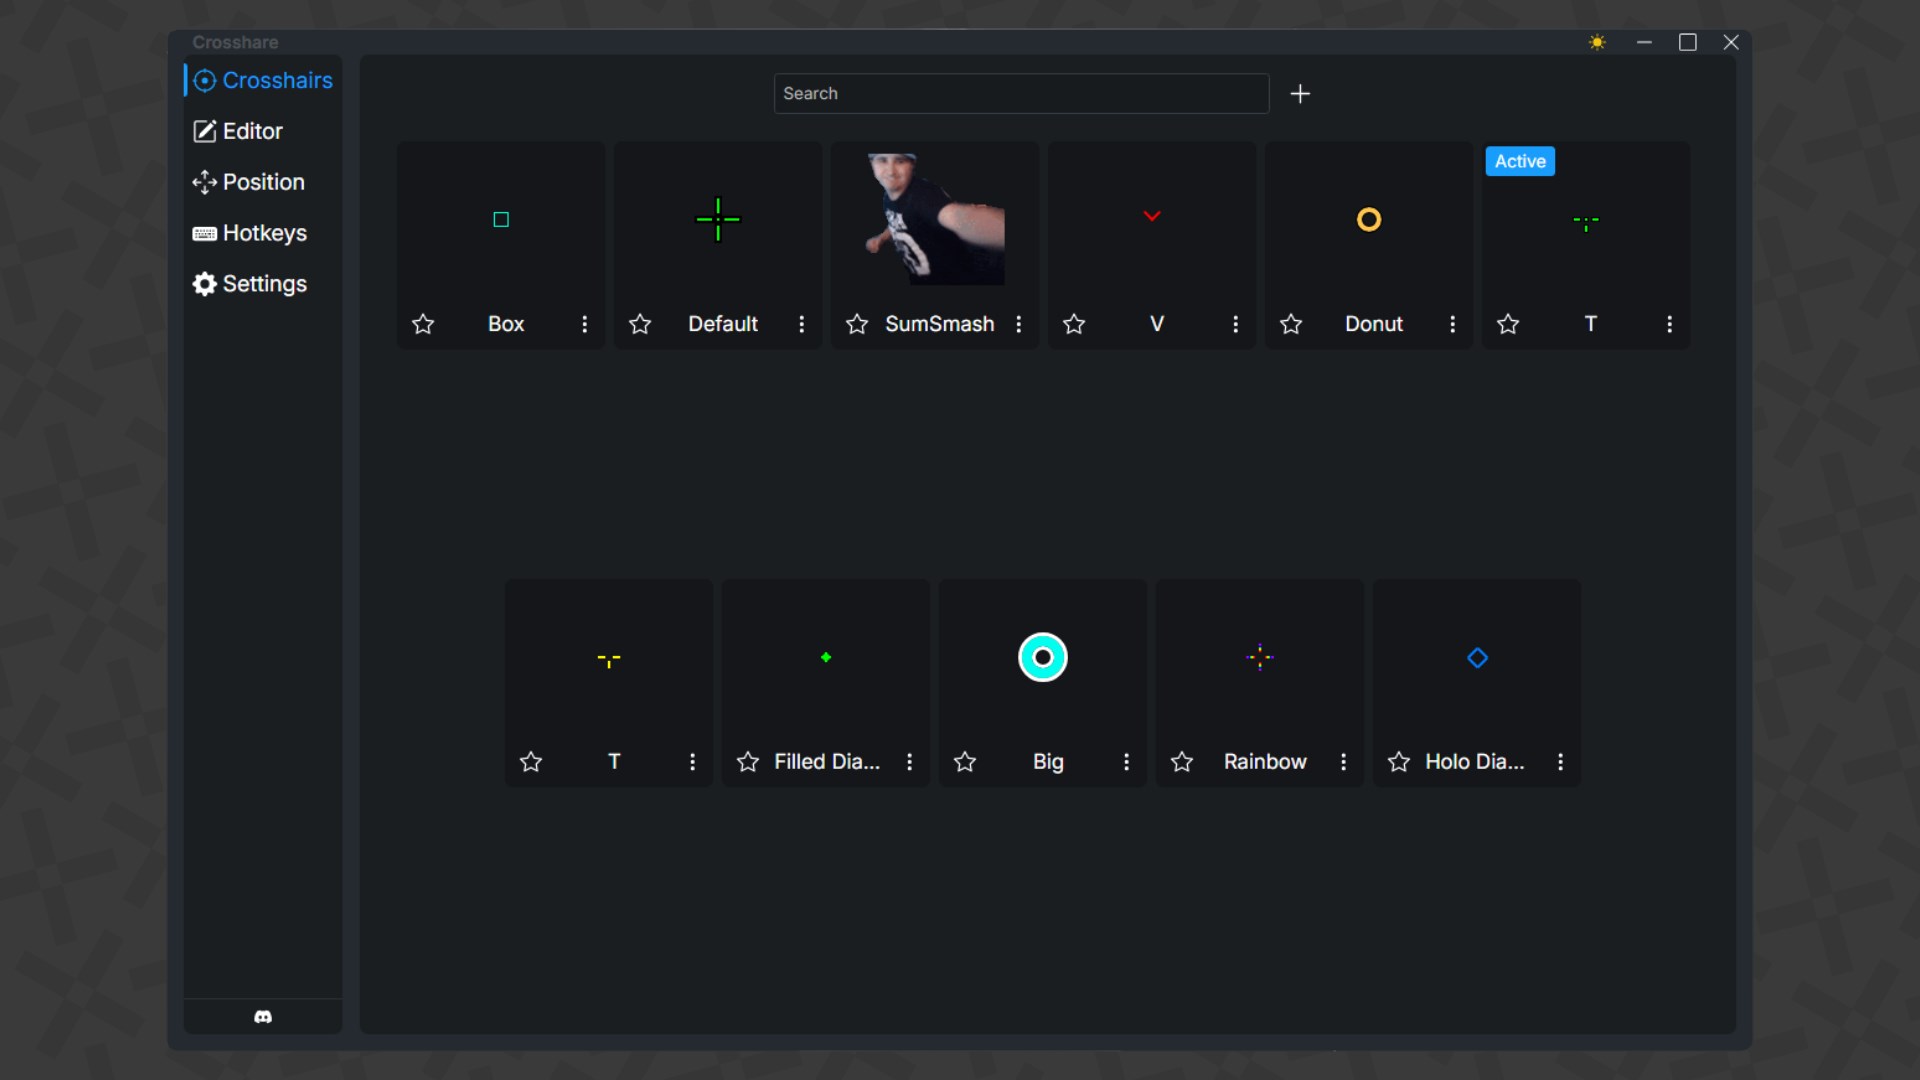This screenshot has width=1920, height=1080.
Task: Select the Big cyan ring crosshair preview
Action: 1042,657
